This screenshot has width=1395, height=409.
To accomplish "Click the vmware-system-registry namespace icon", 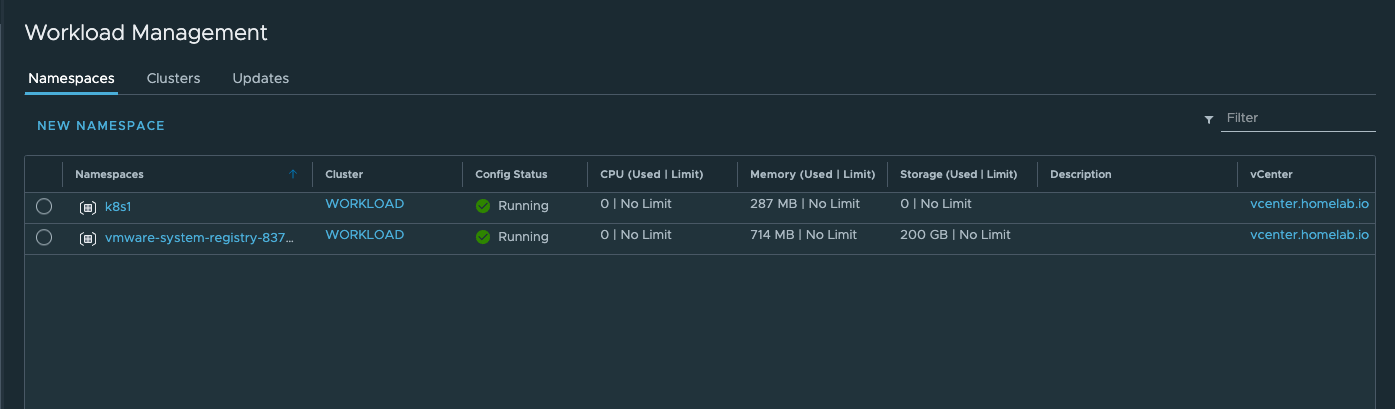I will 87,239.
